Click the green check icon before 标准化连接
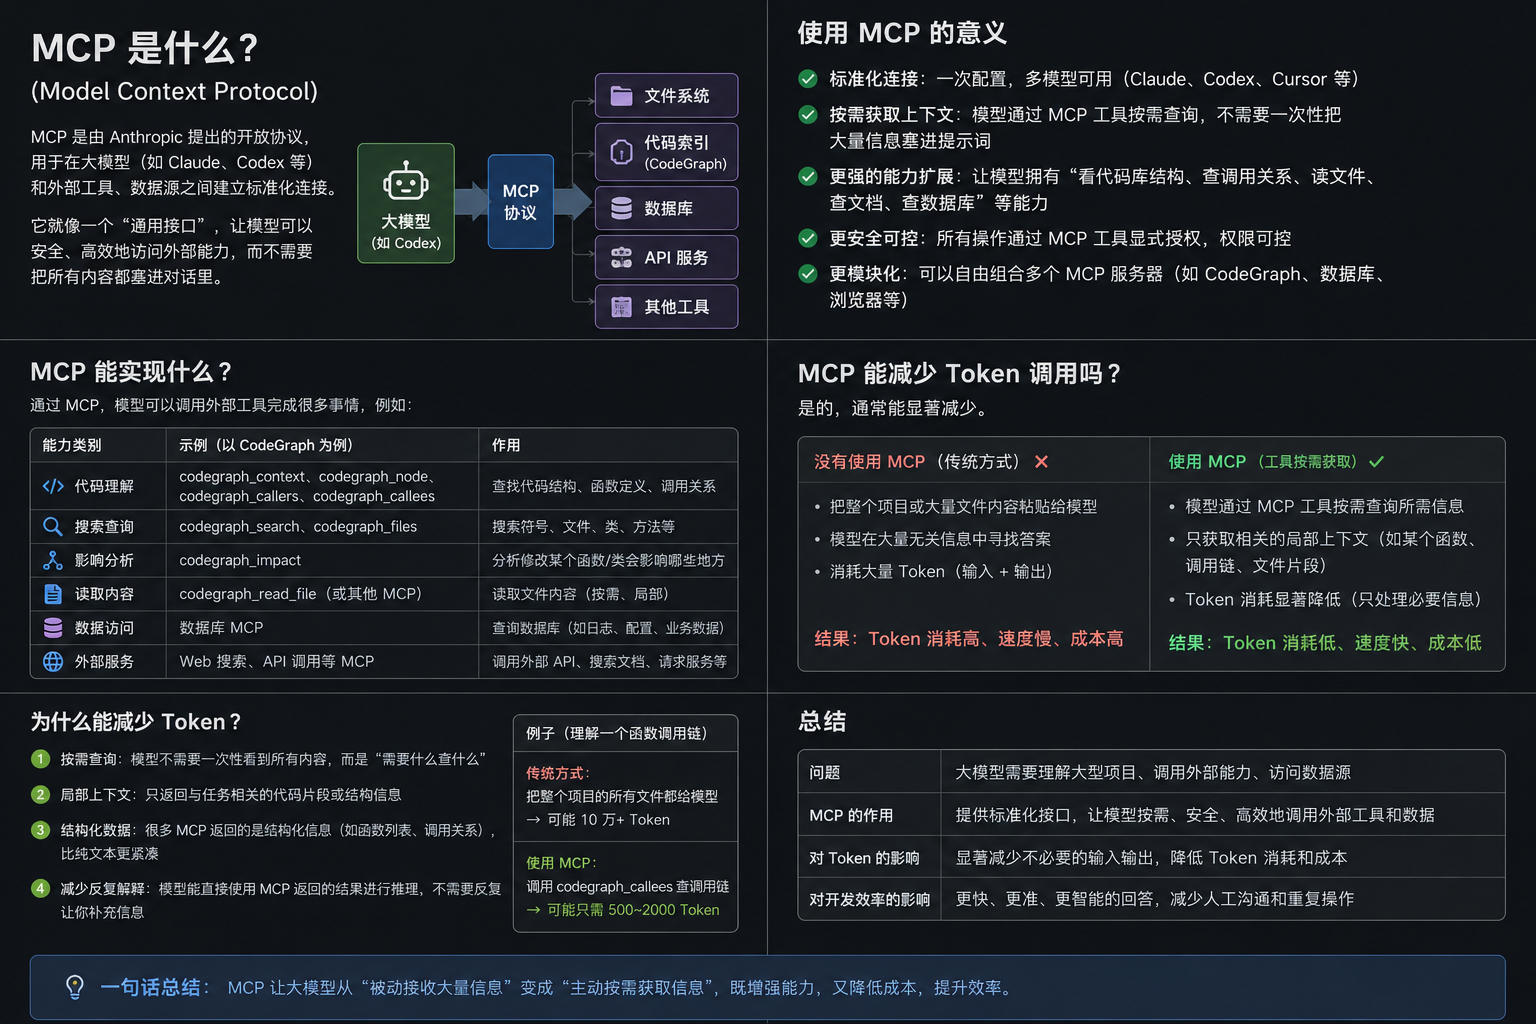 808,79
